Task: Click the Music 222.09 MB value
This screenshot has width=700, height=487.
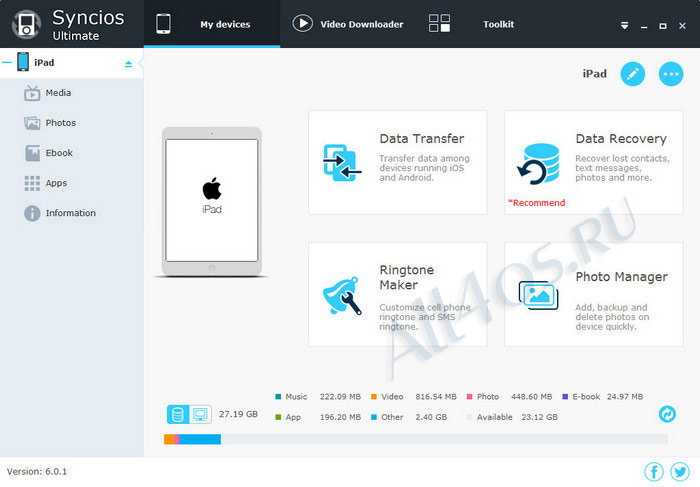Action: (x=340, y=396)
